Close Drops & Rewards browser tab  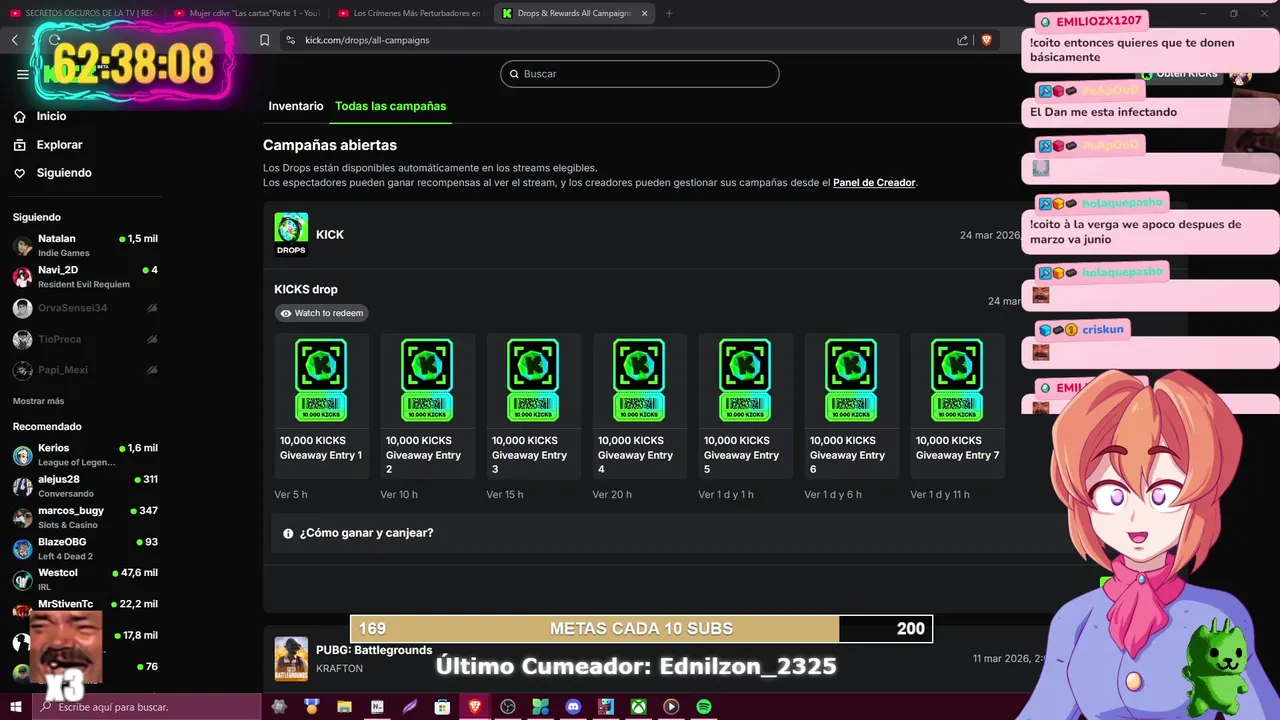tap(644, 13)
